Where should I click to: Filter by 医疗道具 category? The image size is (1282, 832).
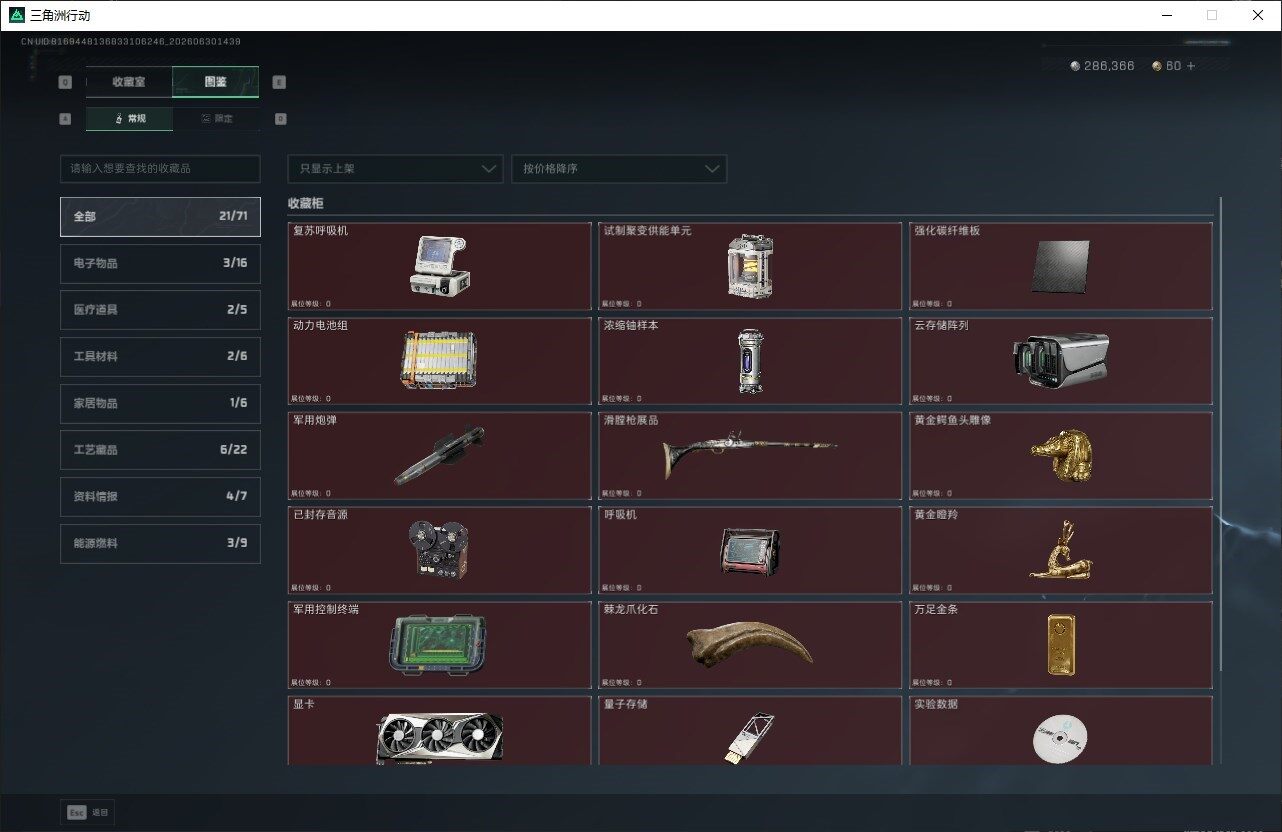(x=160, y=310)
